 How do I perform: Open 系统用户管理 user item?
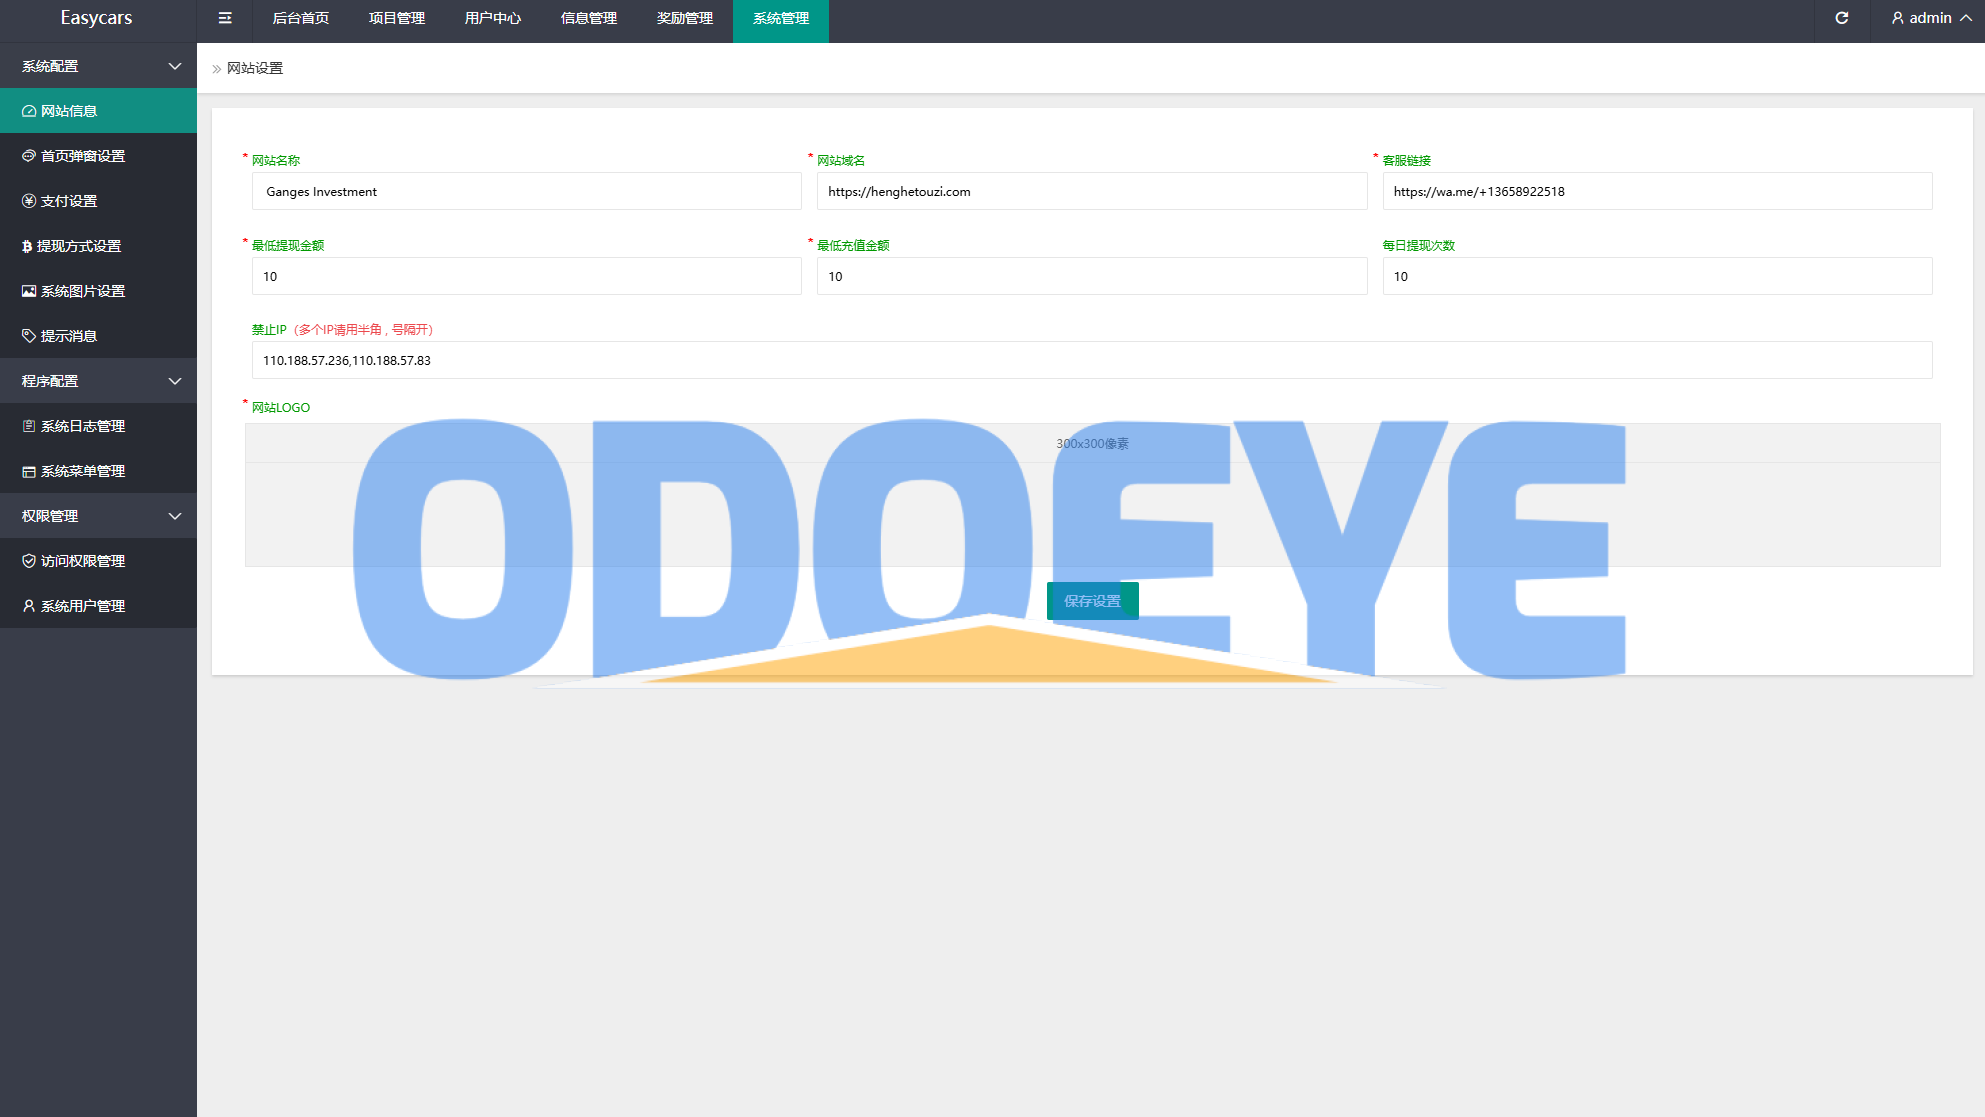[82, 606]
